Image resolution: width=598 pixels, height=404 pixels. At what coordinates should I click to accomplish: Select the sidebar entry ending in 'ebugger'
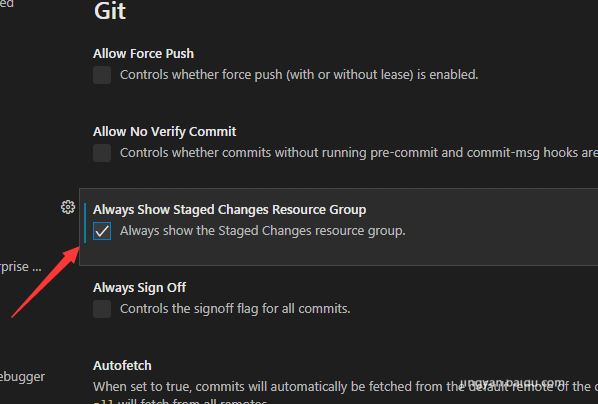point(22,377)
